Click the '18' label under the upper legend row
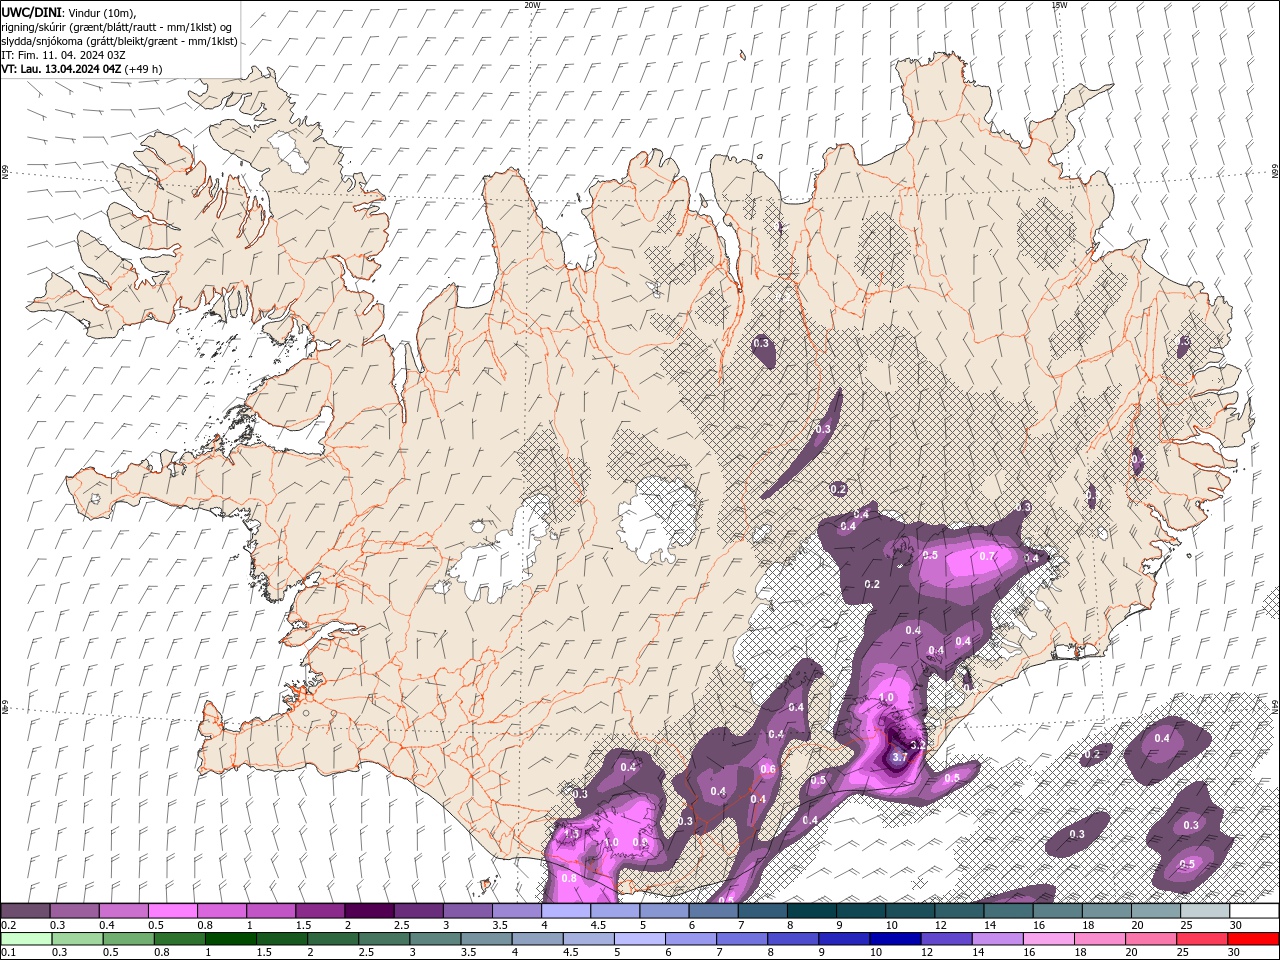 tap(1089, 925)
